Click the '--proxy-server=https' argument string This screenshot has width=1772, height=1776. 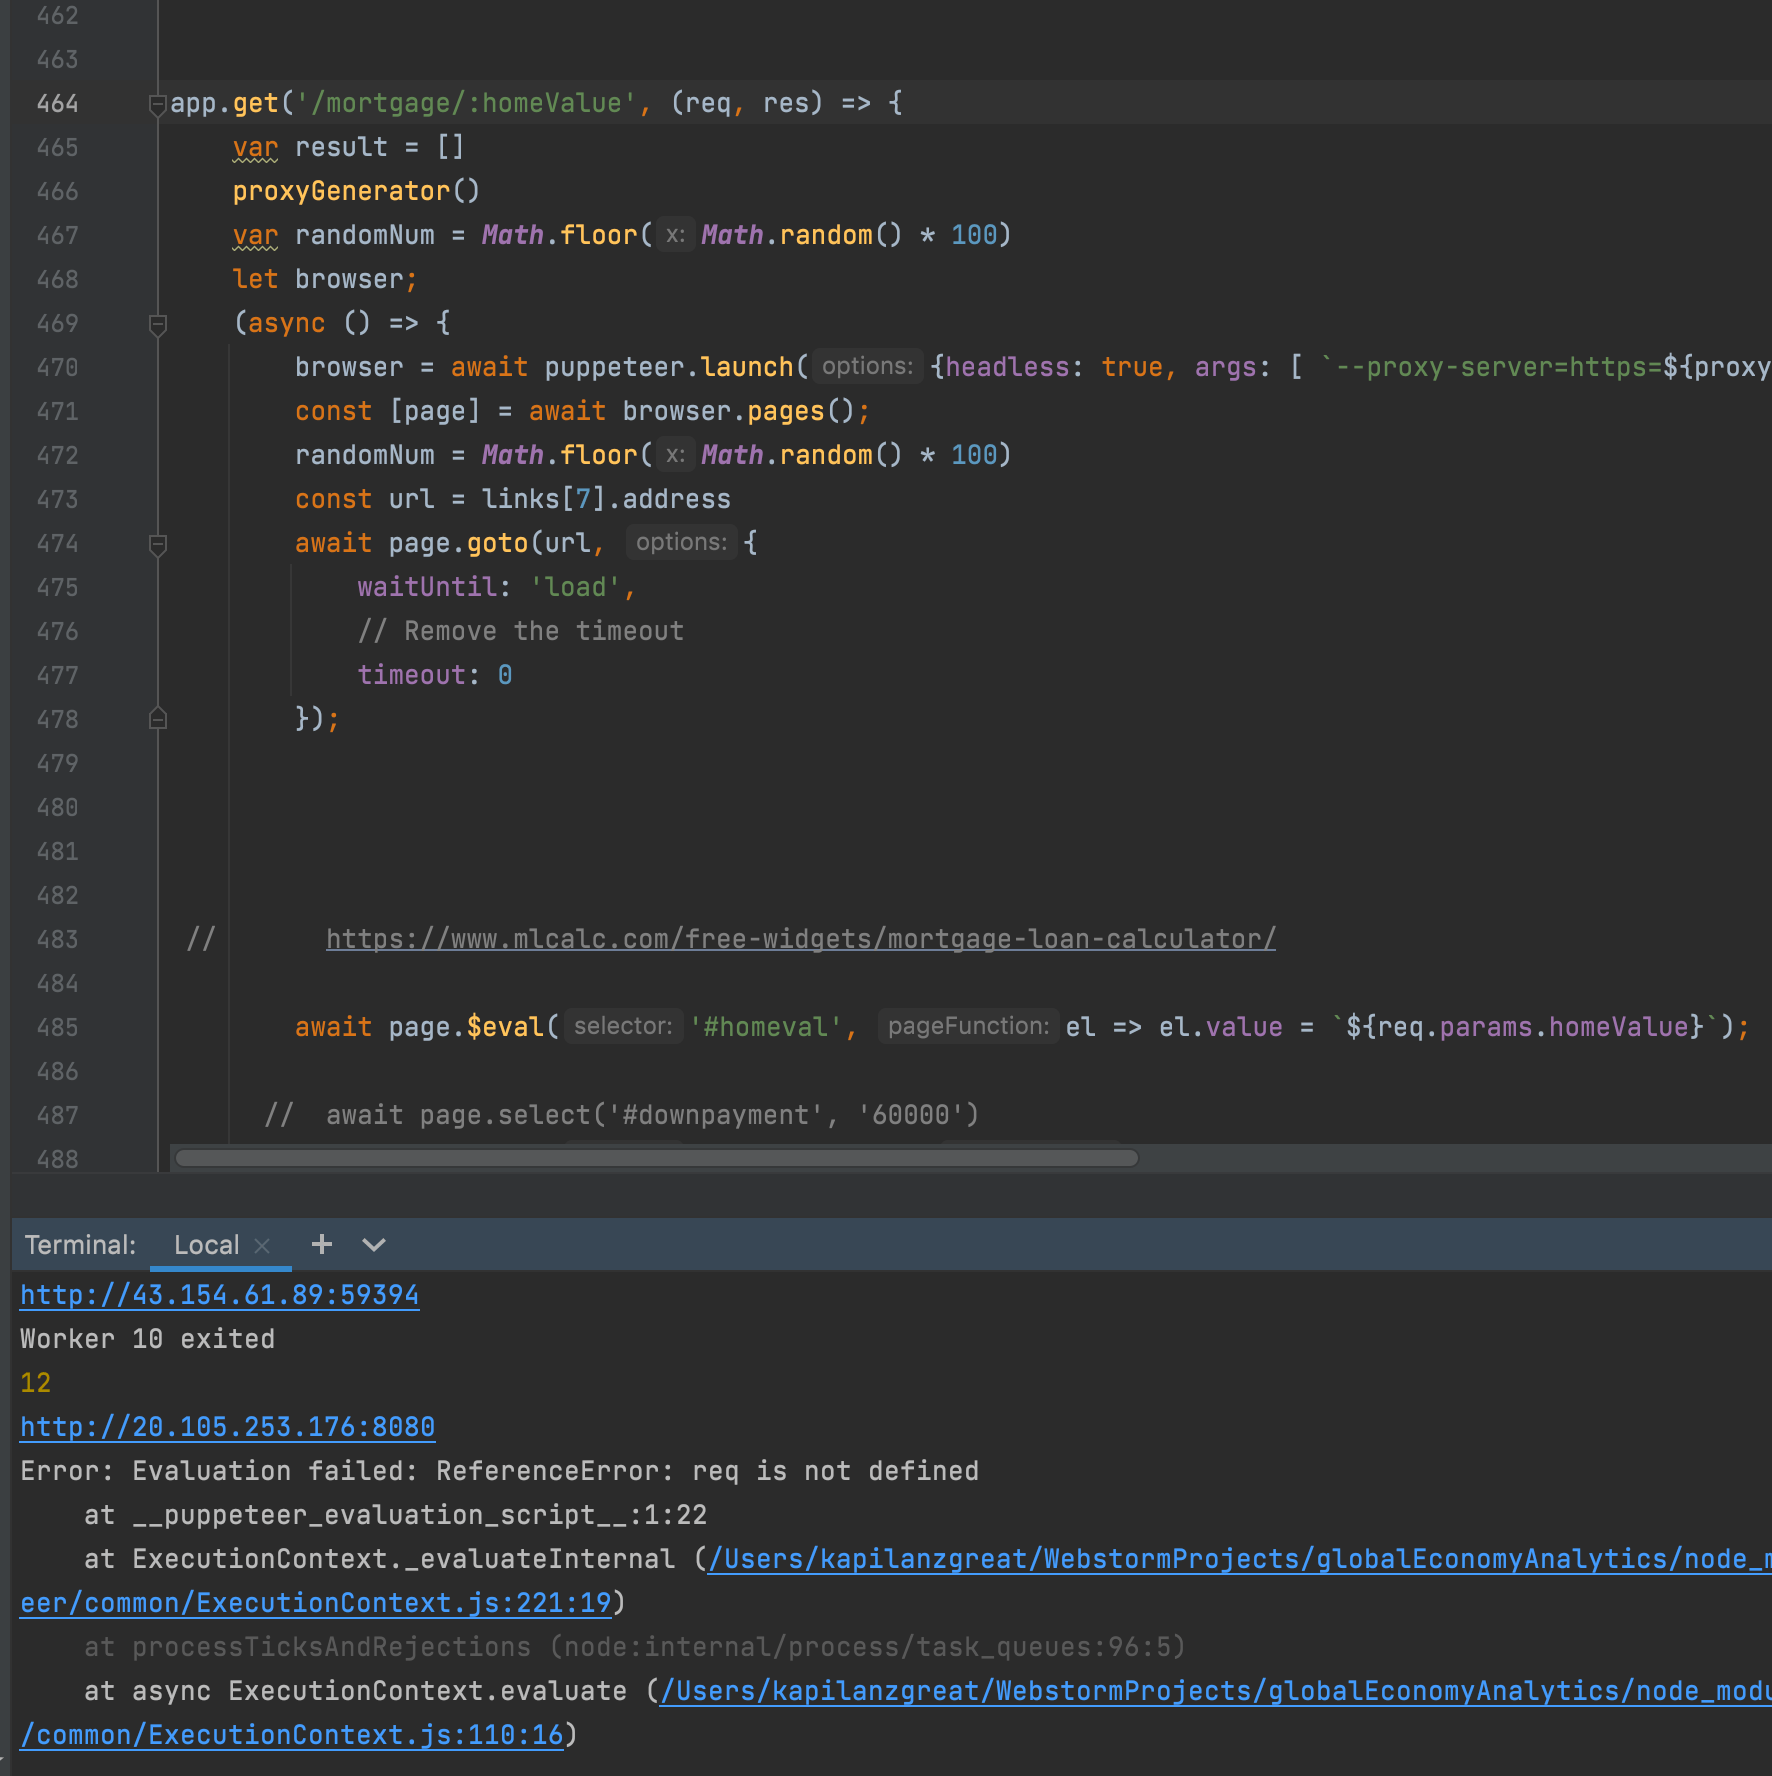point(1491,367)
